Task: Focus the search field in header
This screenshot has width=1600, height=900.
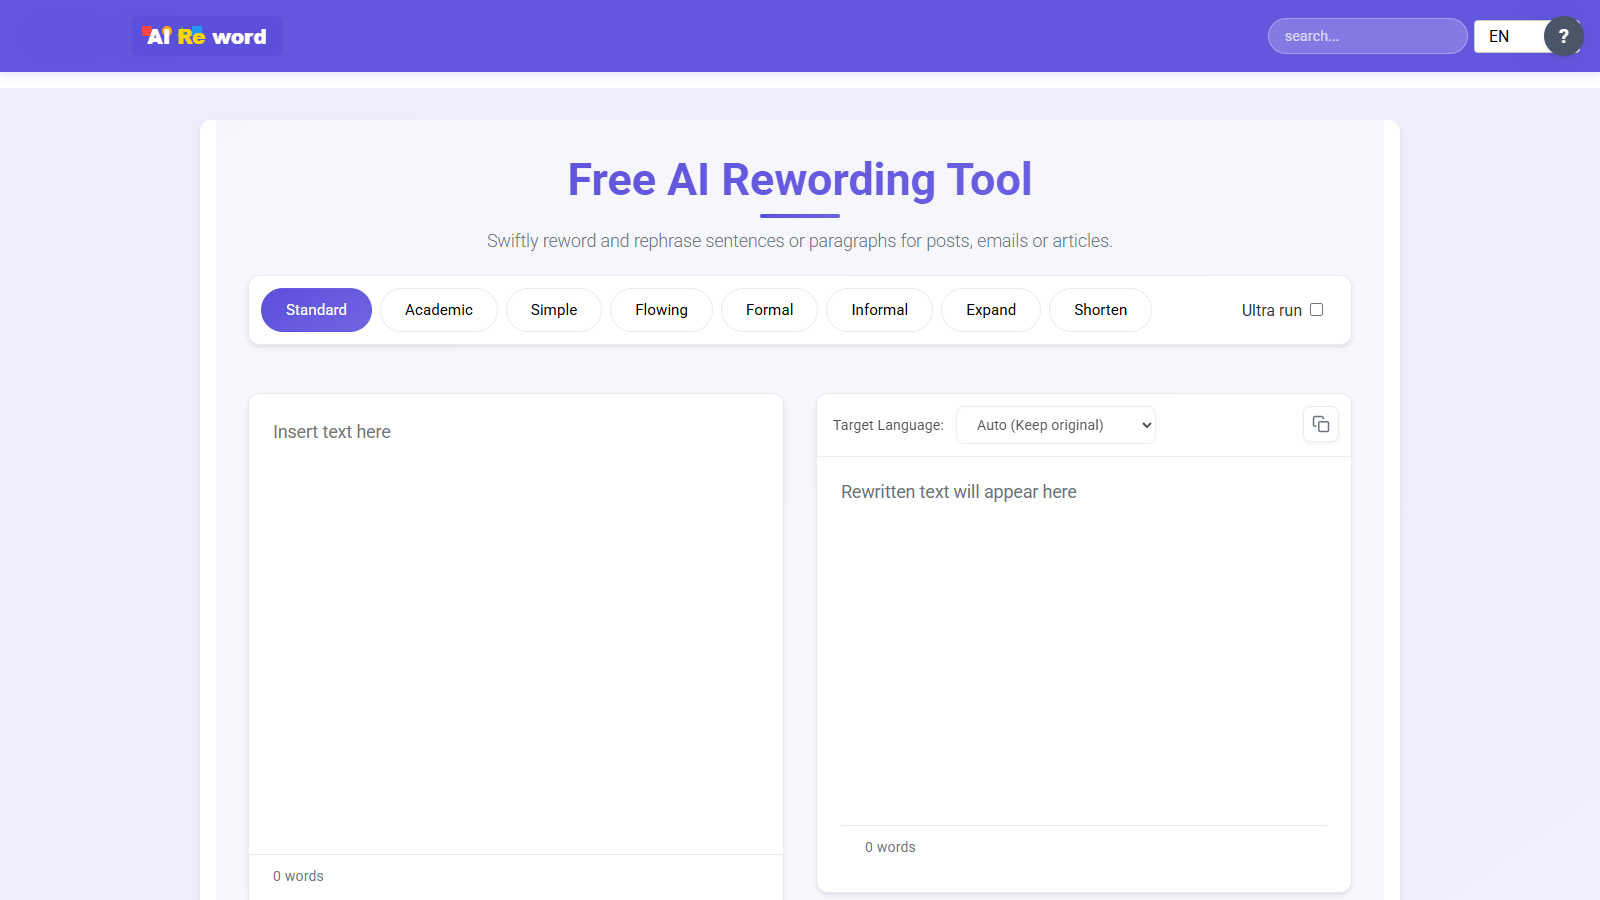Action: pyautogui.click(x=1367, y=36)
